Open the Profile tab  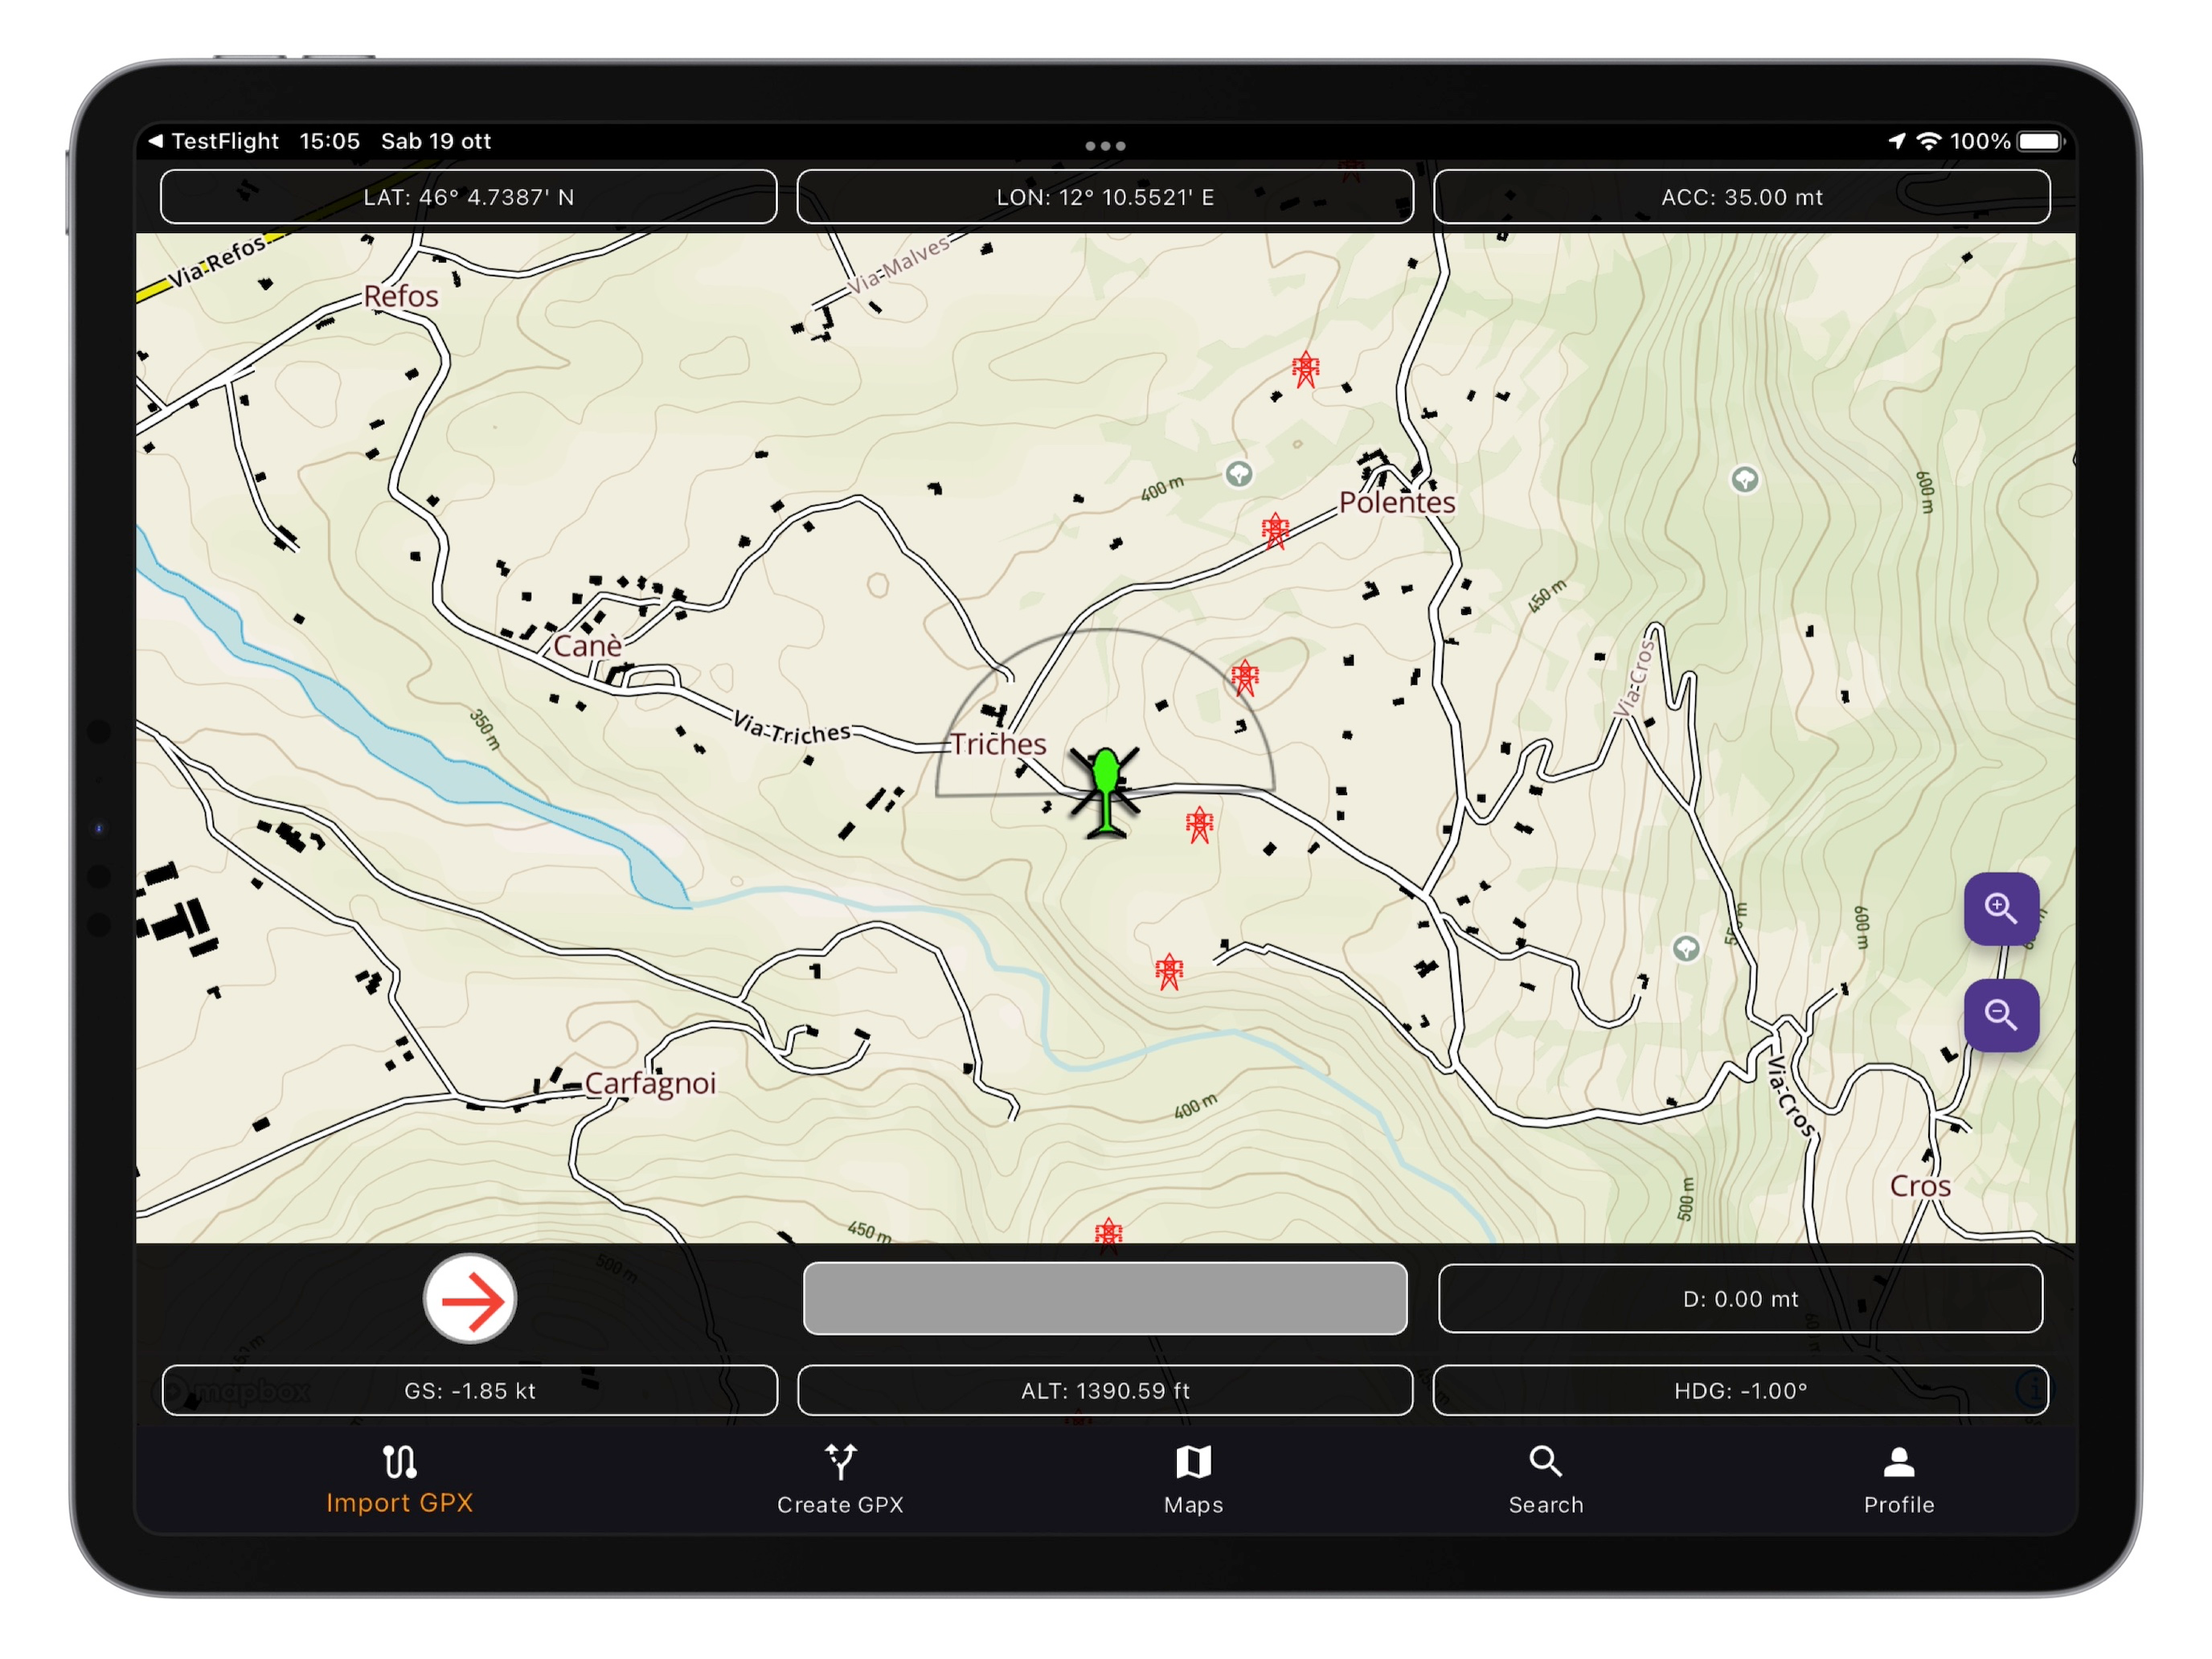tap(1899, 1480)
